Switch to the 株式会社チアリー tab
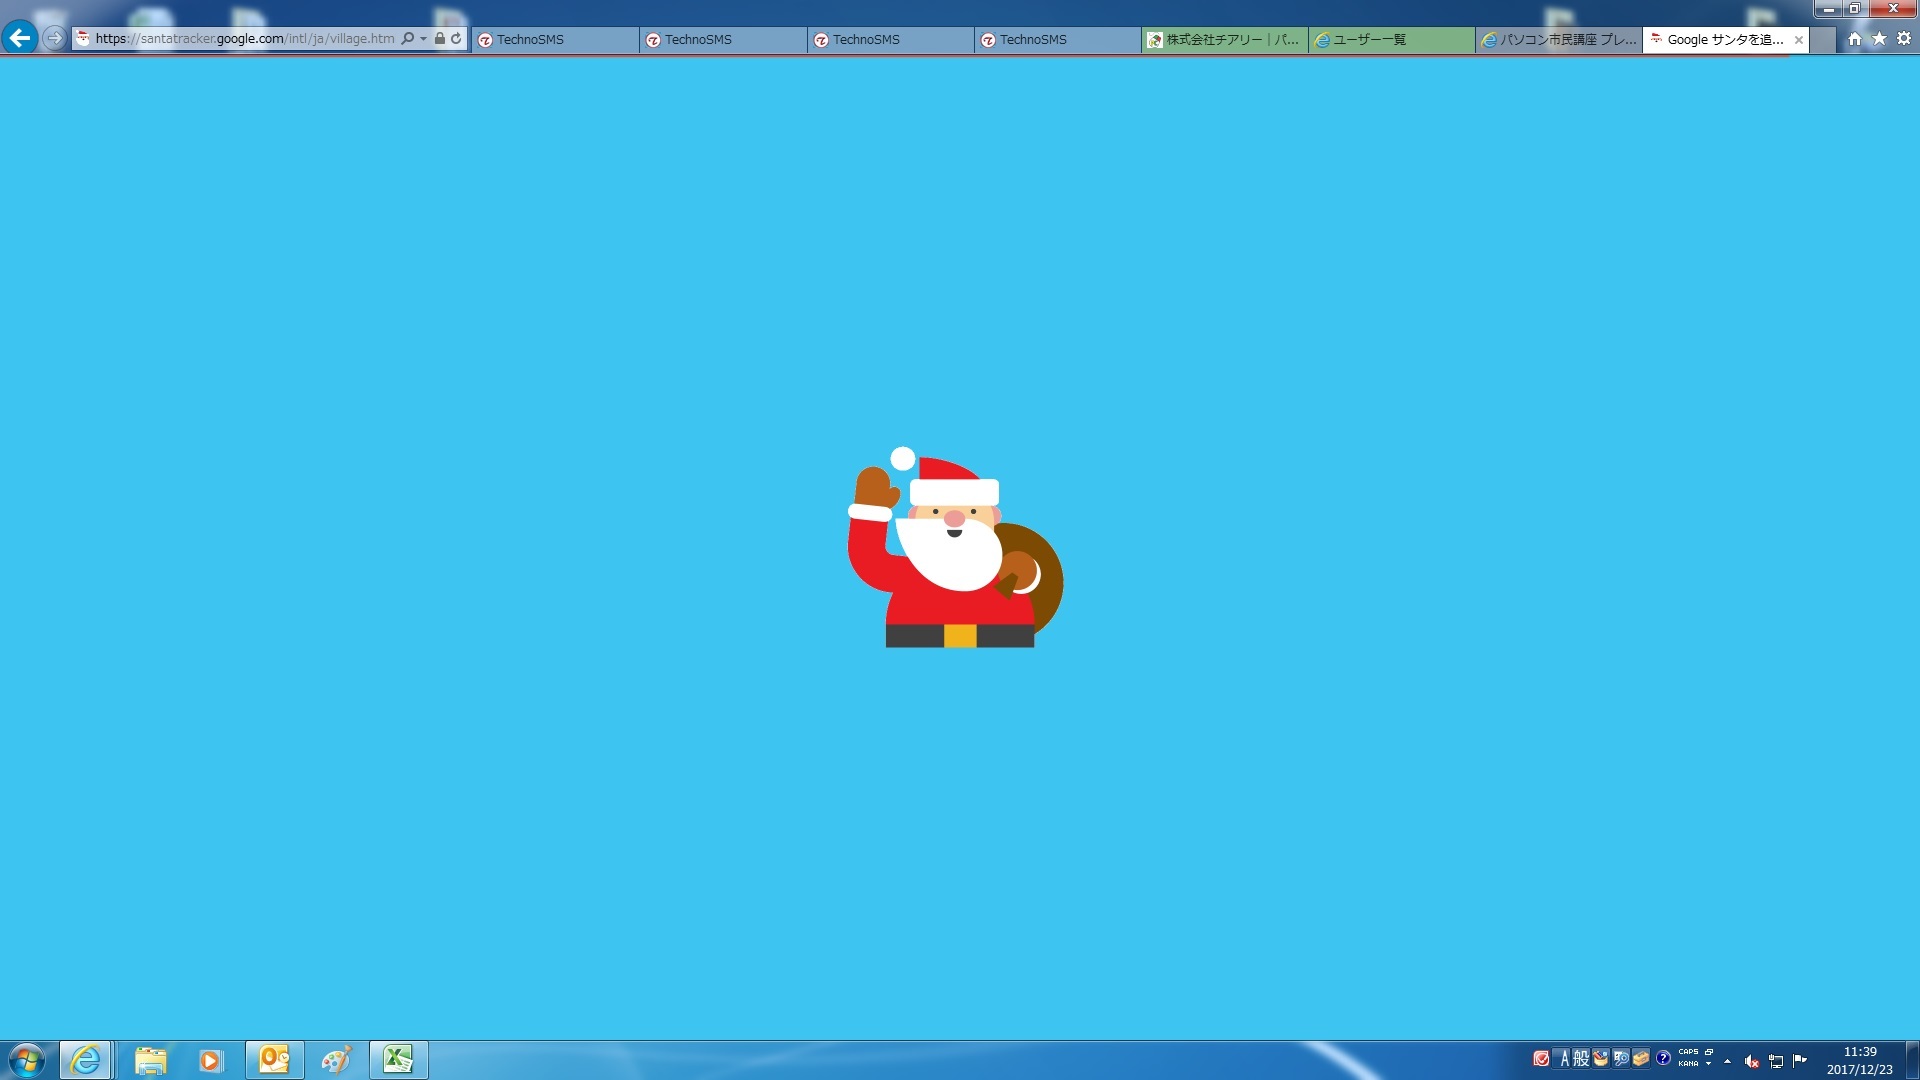 (x=1224, y=39)
